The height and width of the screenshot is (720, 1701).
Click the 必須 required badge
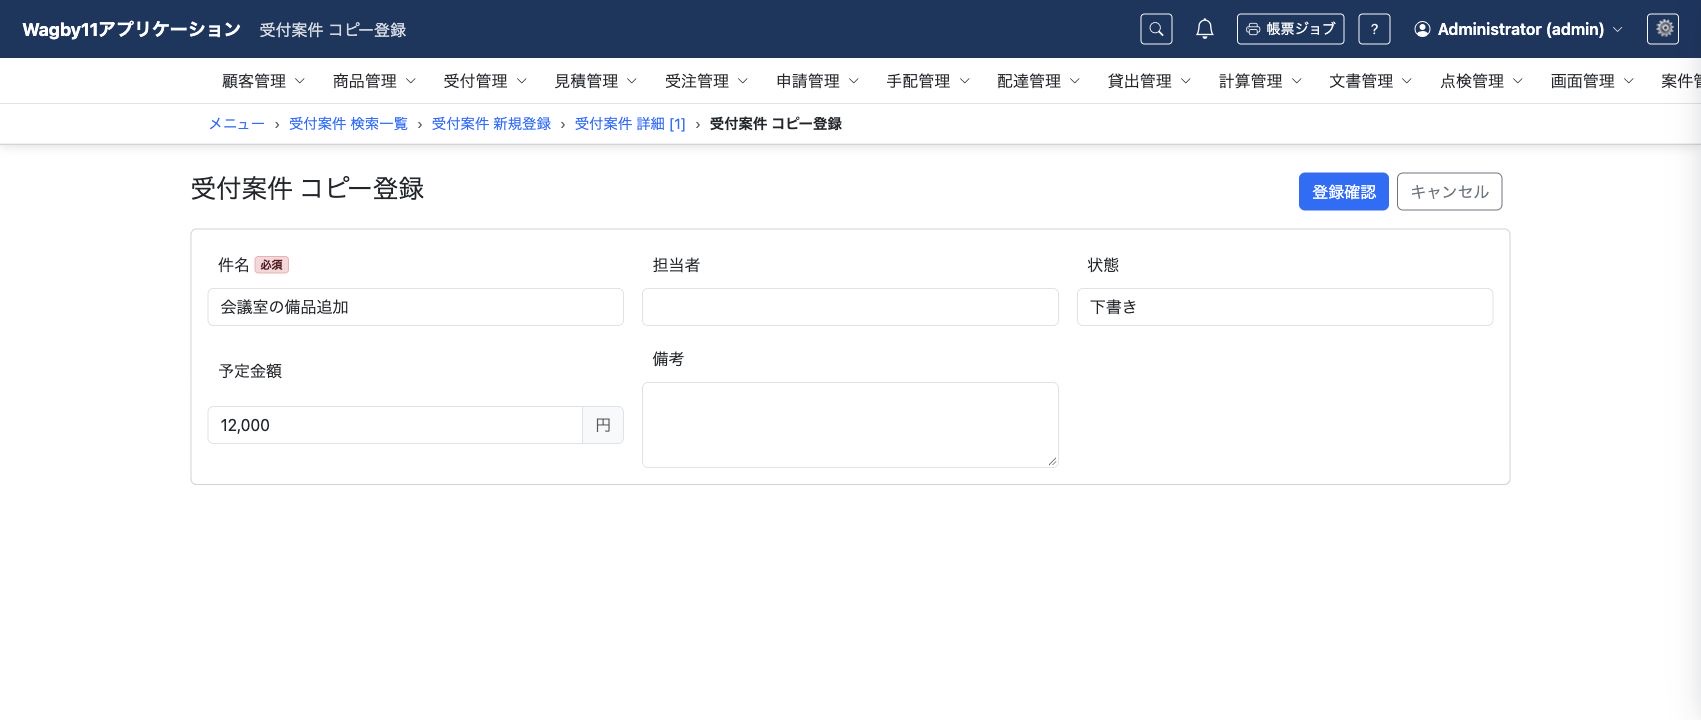pyautogui.click(x=272, y=265)
